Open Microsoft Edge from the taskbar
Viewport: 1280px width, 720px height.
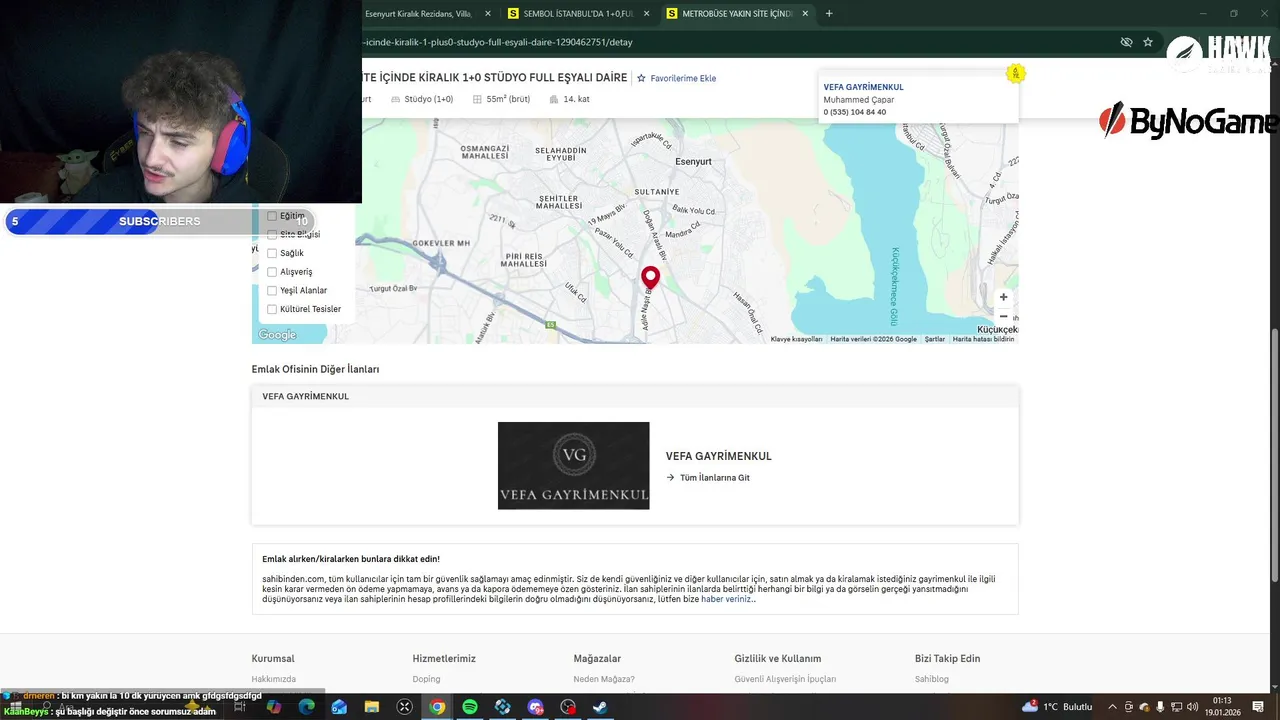[307, 707]
